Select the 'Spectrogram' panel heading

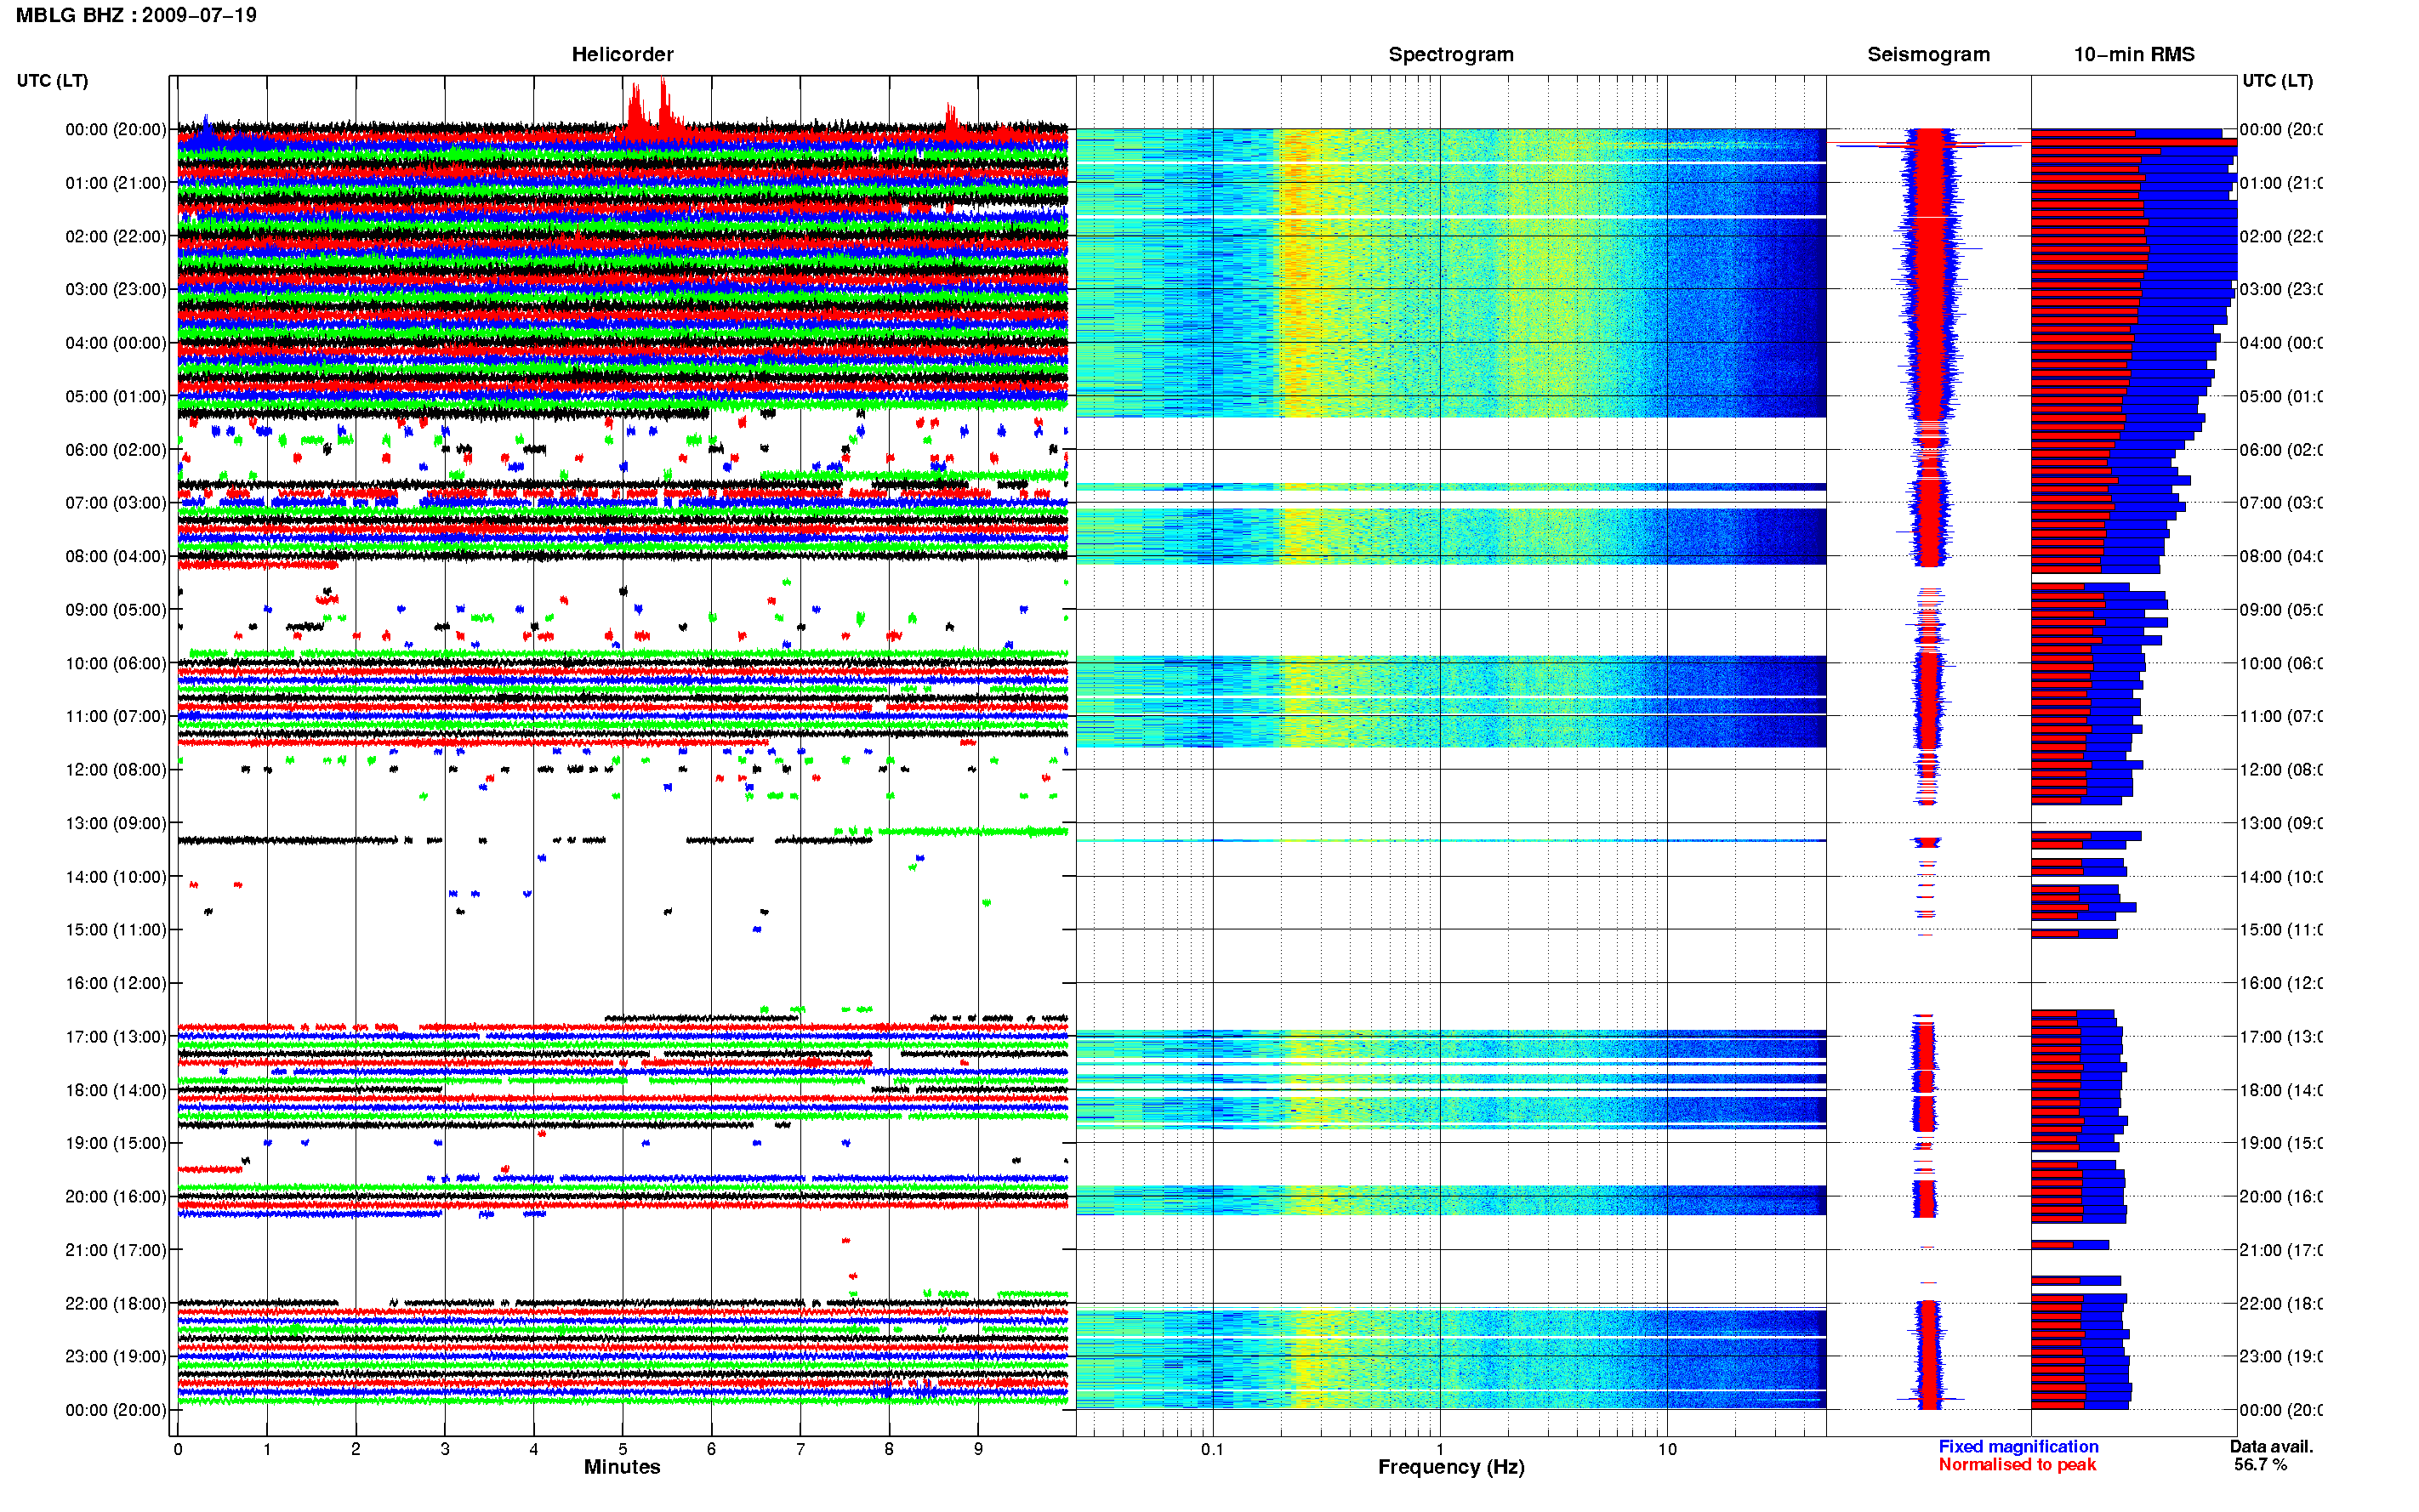coord(1450,54)
